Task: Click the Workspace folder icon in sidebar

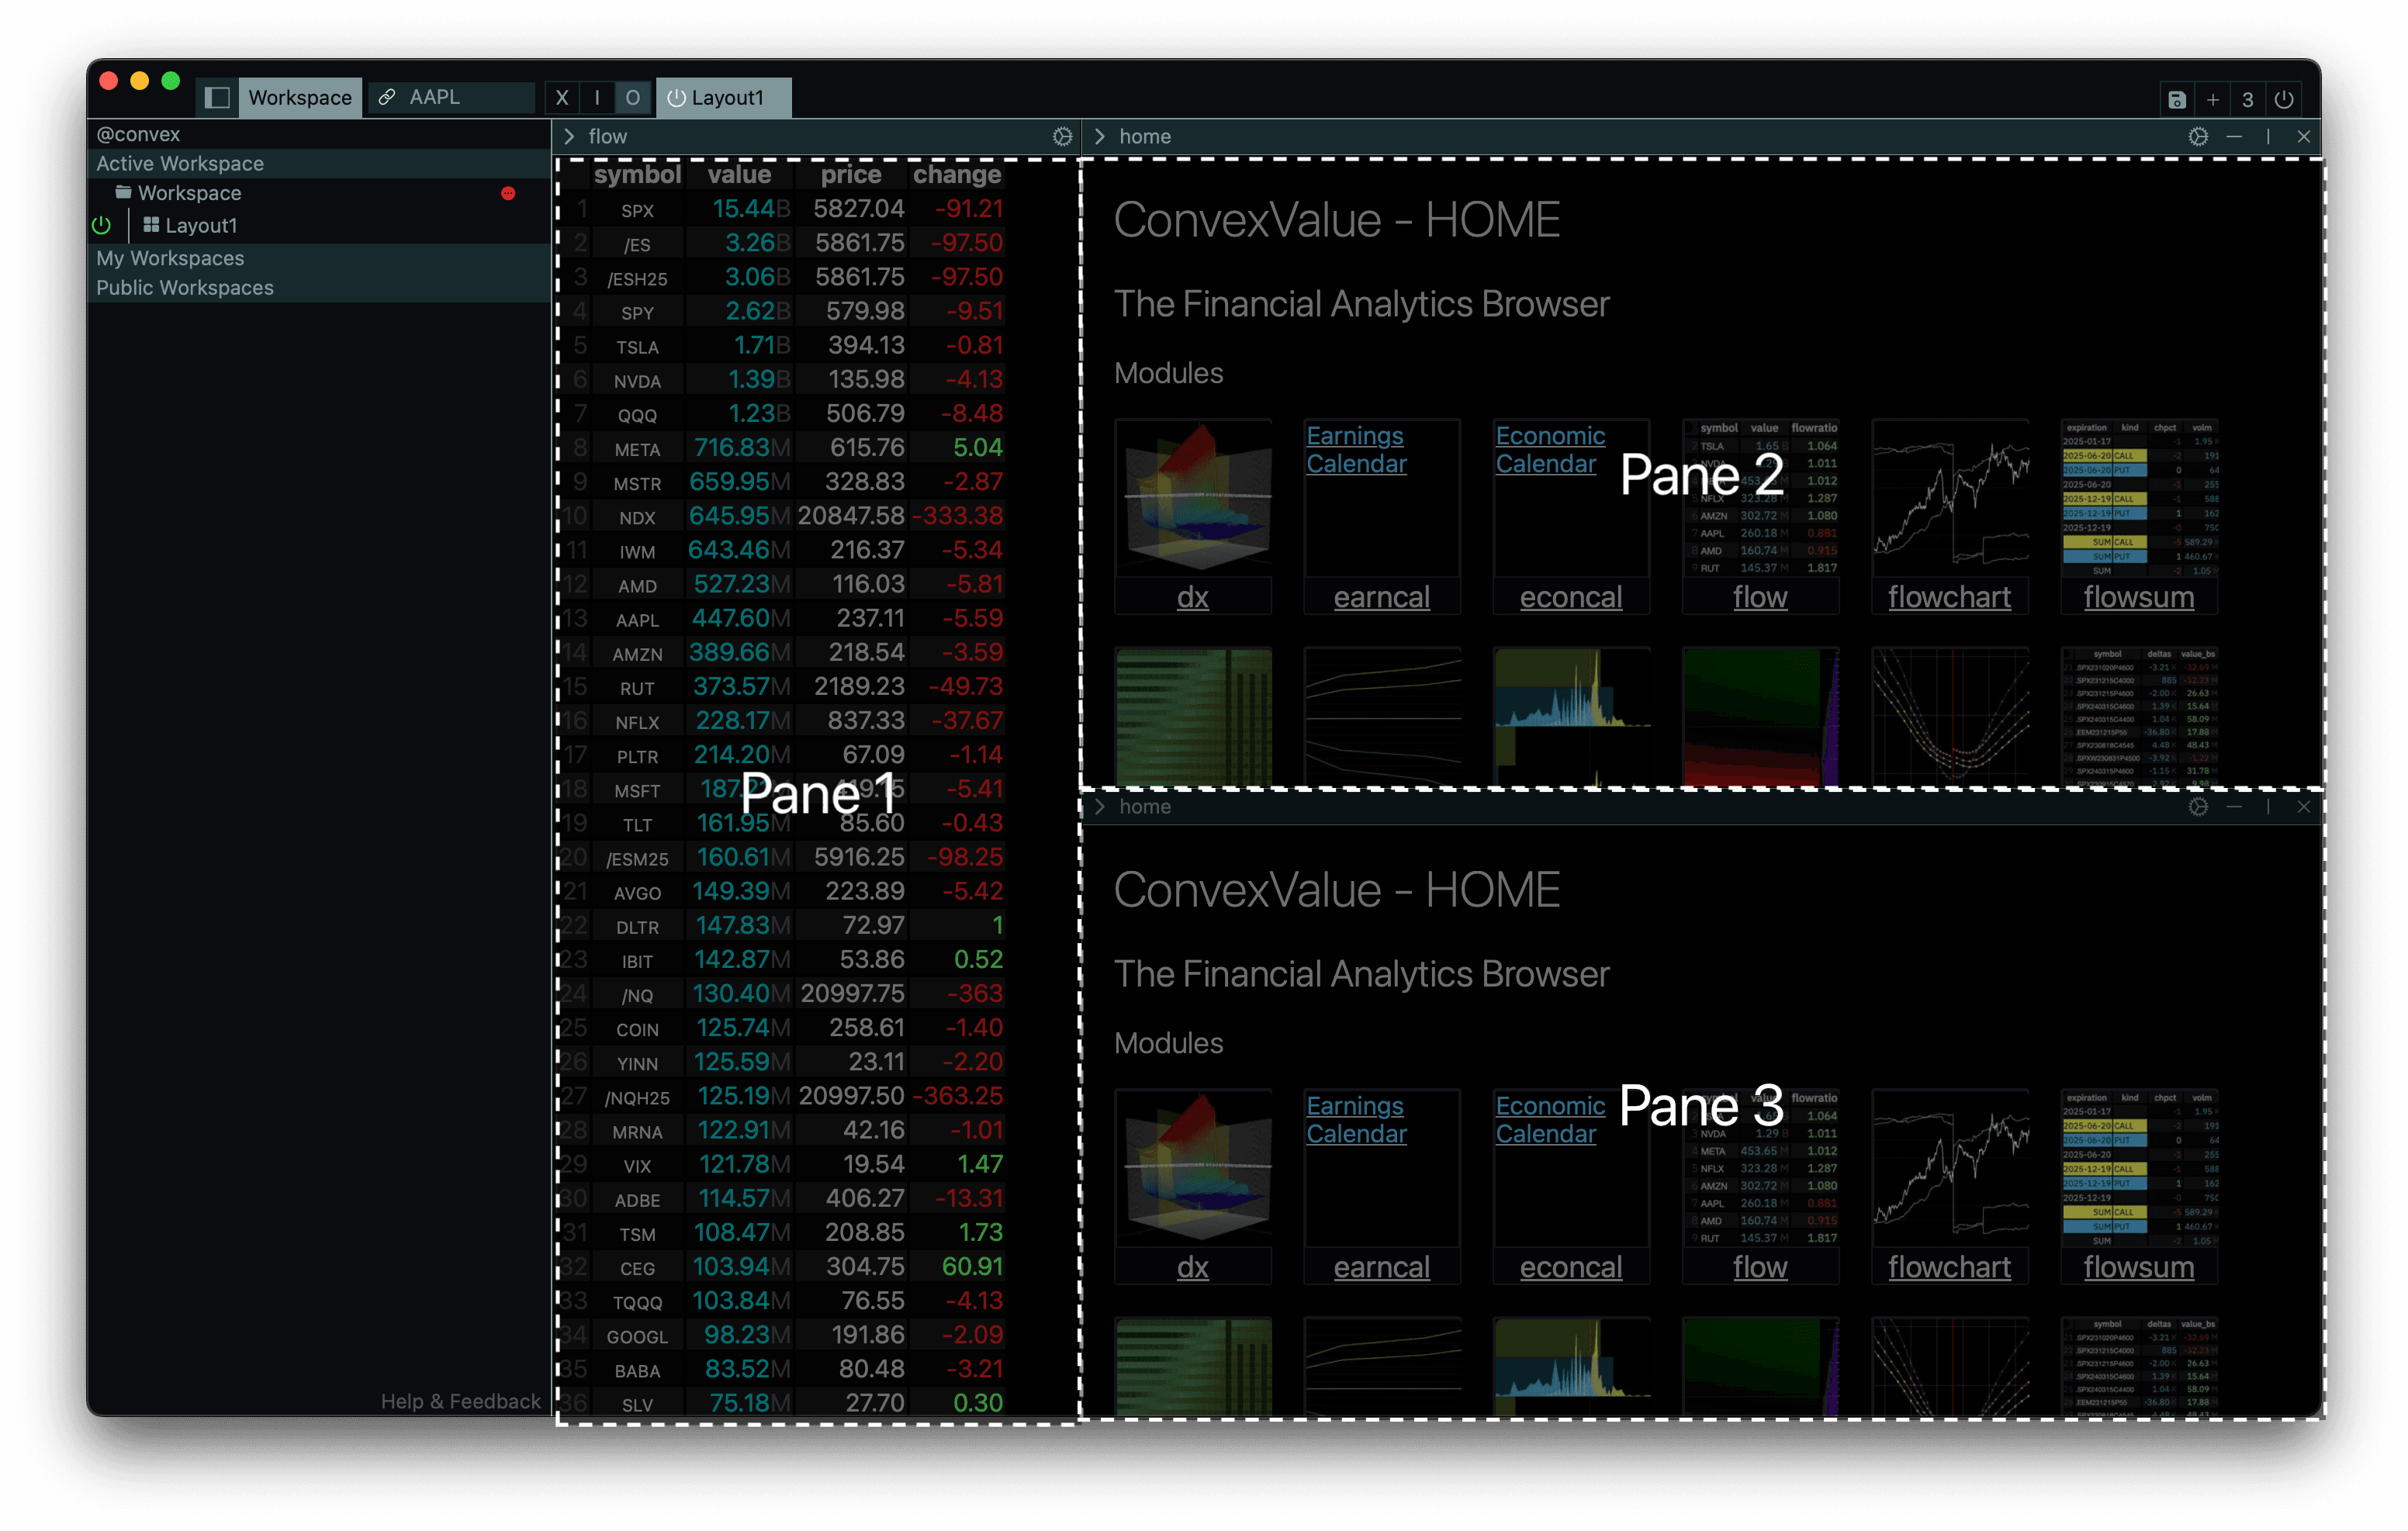Action: [x=124, y=192]
